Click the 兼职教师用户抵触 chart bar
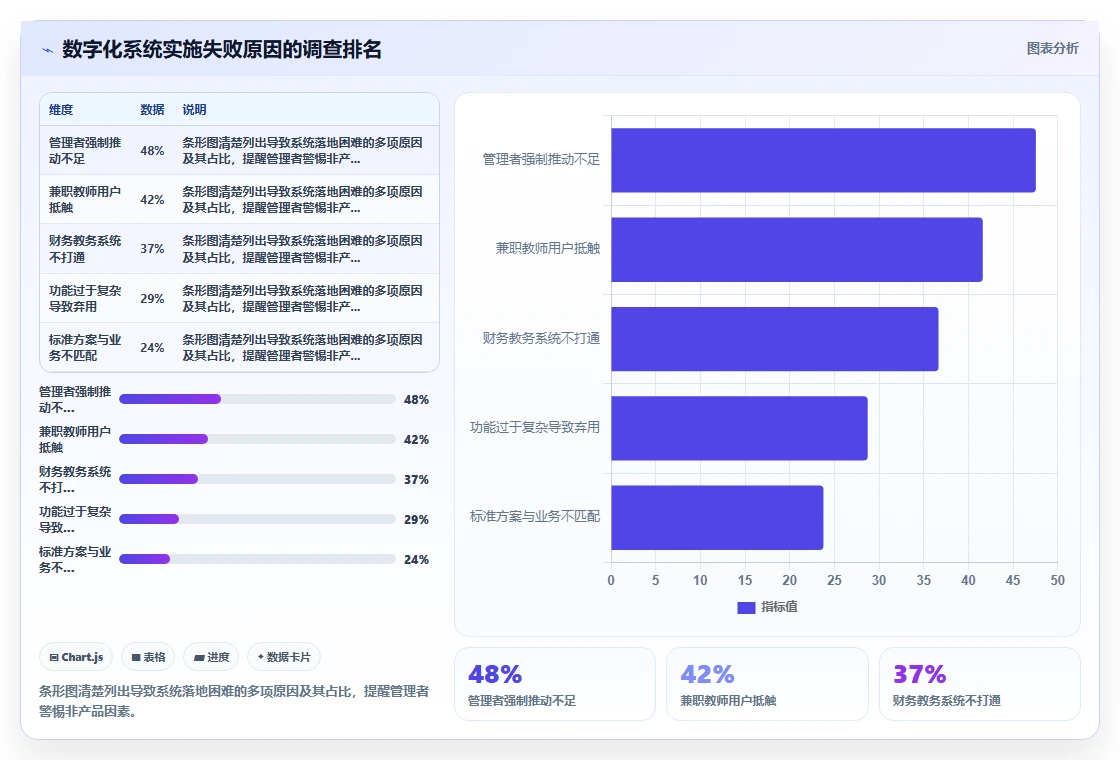Viewport: 1120px width, 760px height. pyautogui.click(x=796, y=249)
